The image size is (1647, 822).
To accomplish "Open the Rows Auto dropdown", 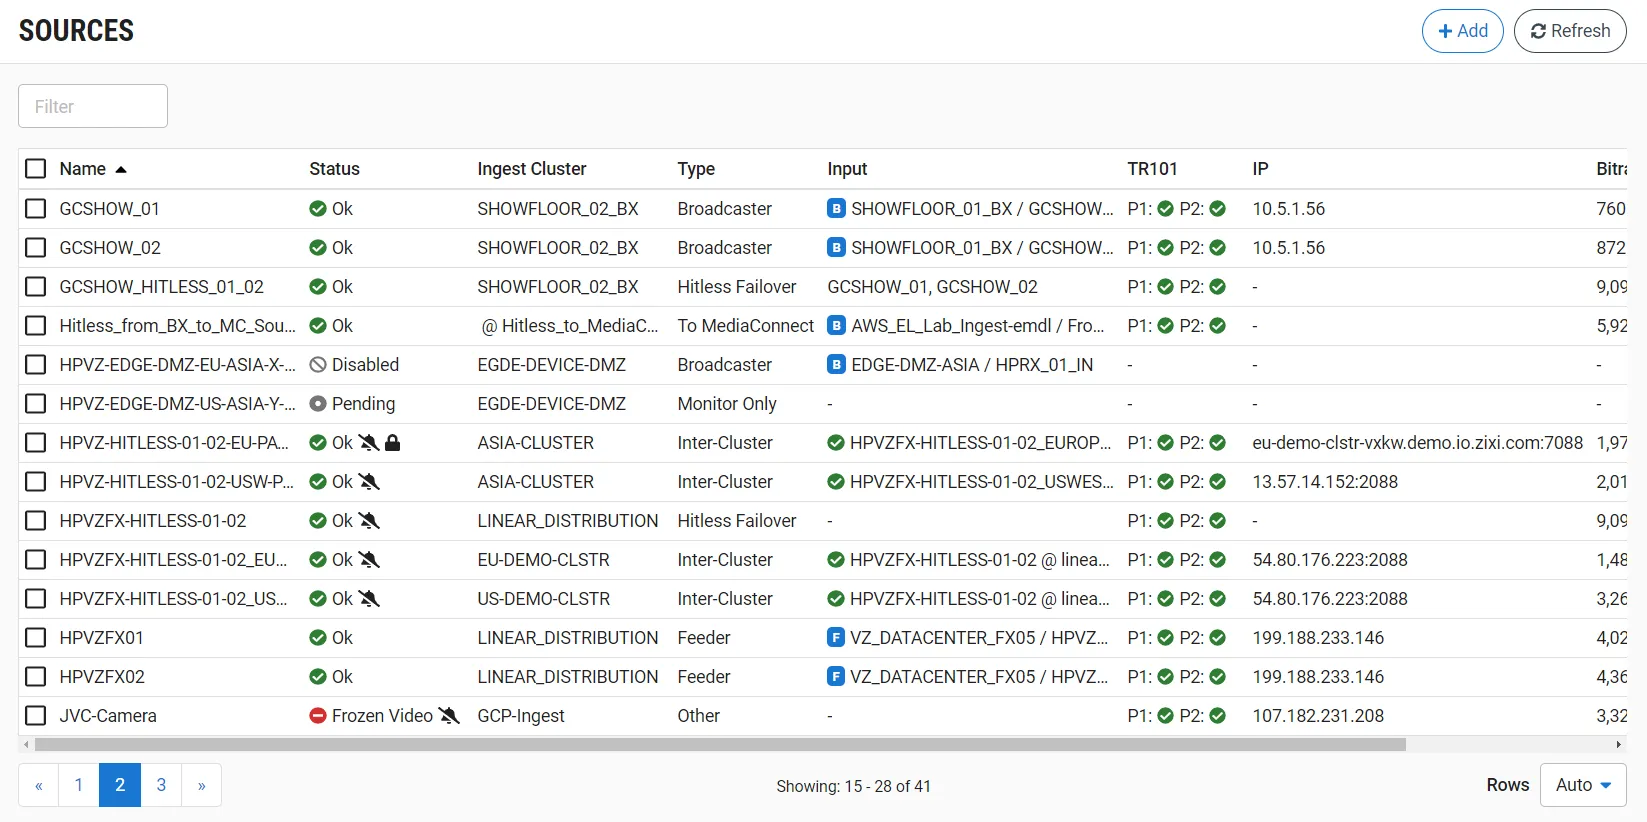I will 1583,785.
